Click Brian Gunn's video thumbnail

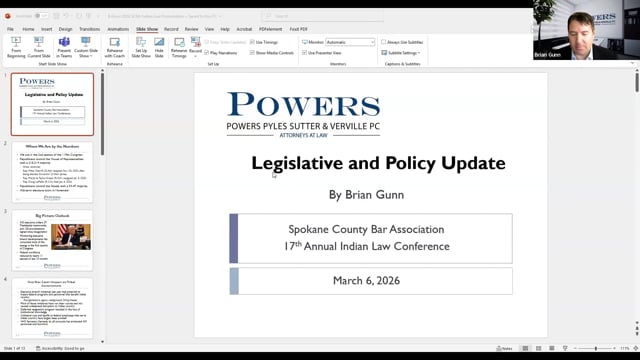tap(587, 30)
